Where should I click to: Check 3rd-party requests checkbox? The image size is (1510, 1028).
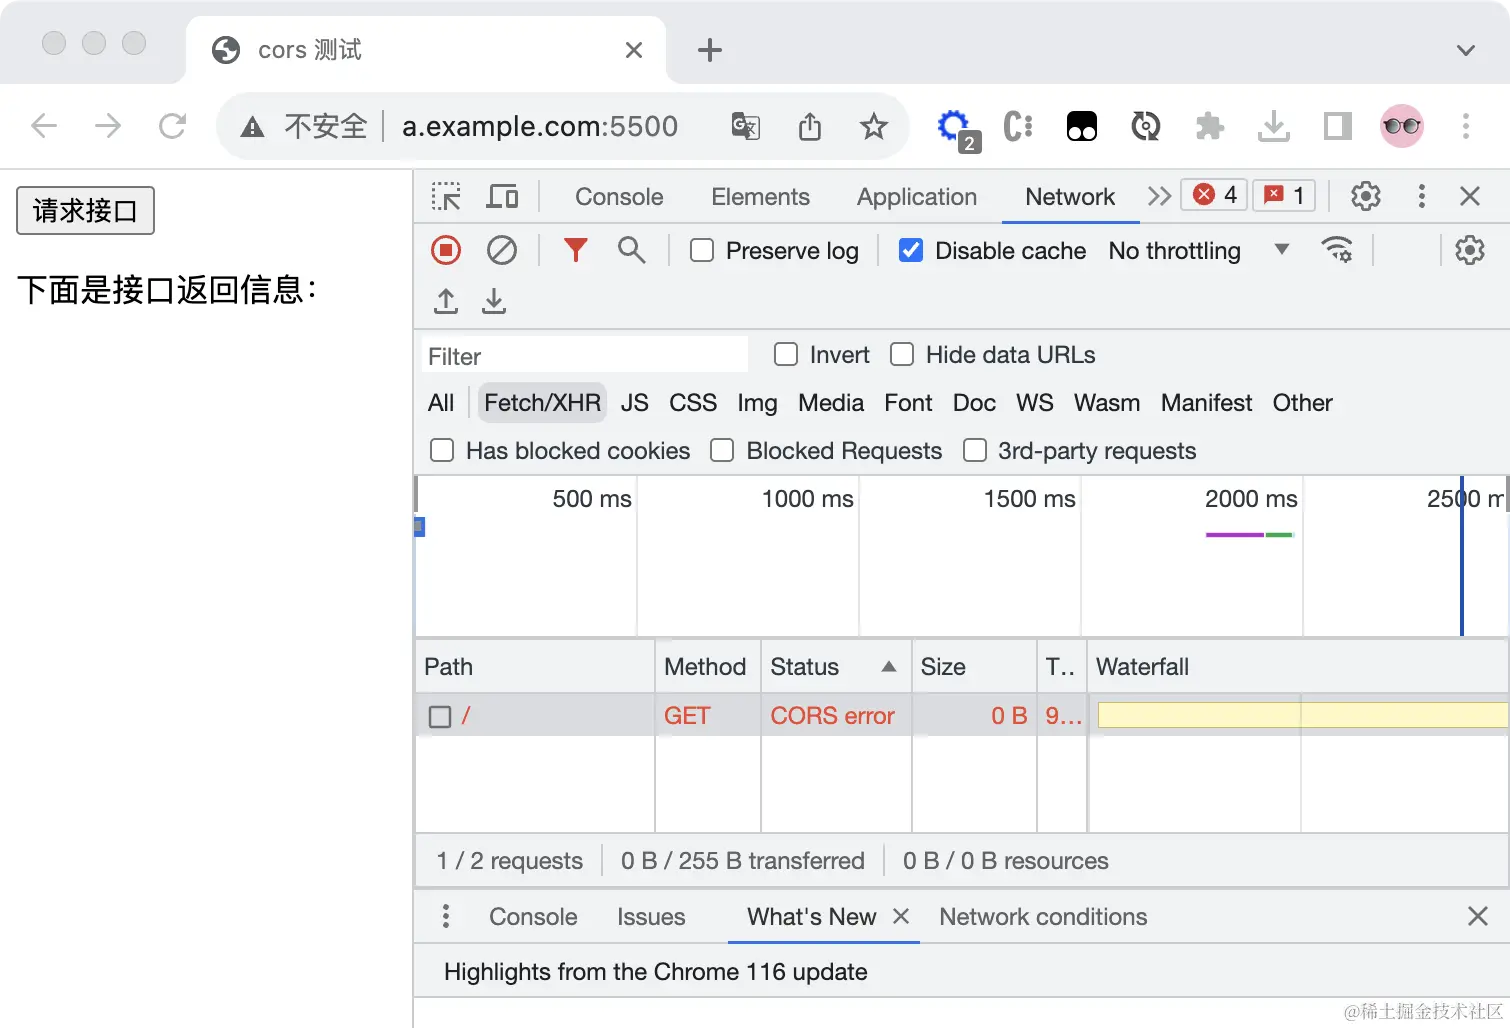coord(975,450)
